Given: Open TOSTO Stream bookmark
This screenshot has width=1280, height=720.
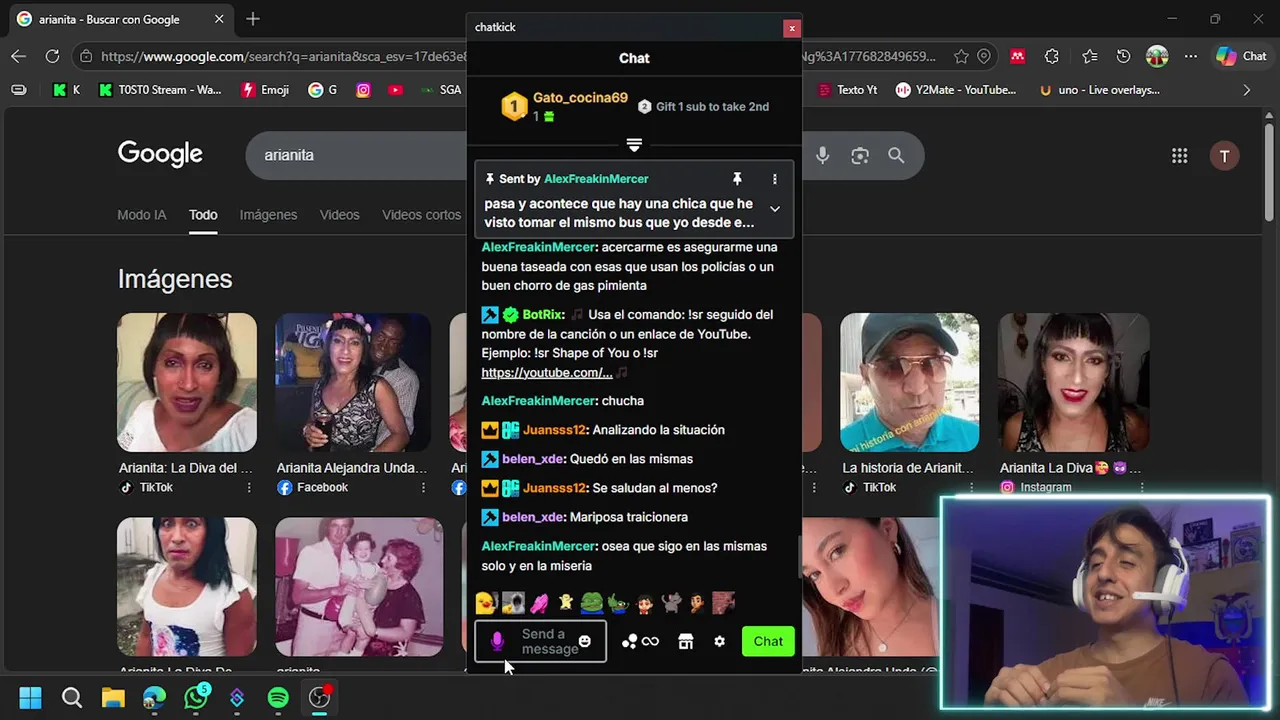Looking at the screenshot, I should click(x=160, y=90).
